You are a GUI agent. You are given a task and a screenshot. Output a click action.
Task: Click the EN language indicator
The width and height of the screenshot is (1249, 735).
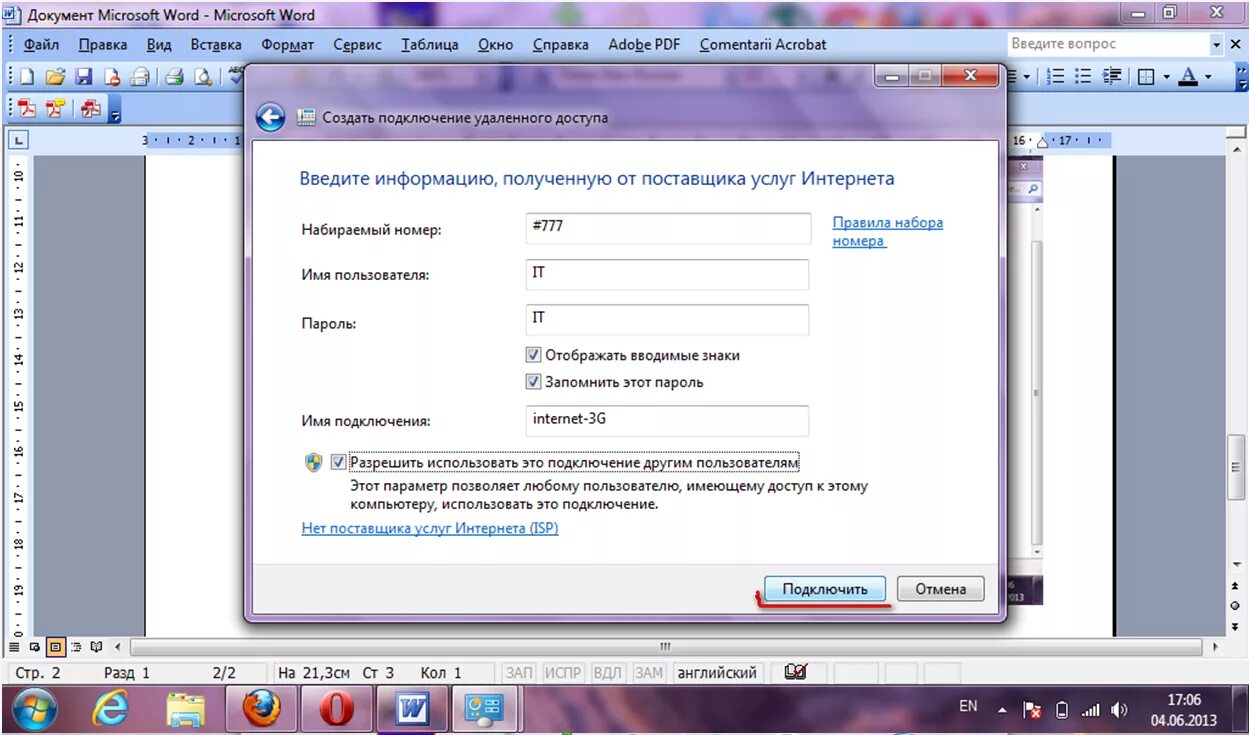point(968,706)
